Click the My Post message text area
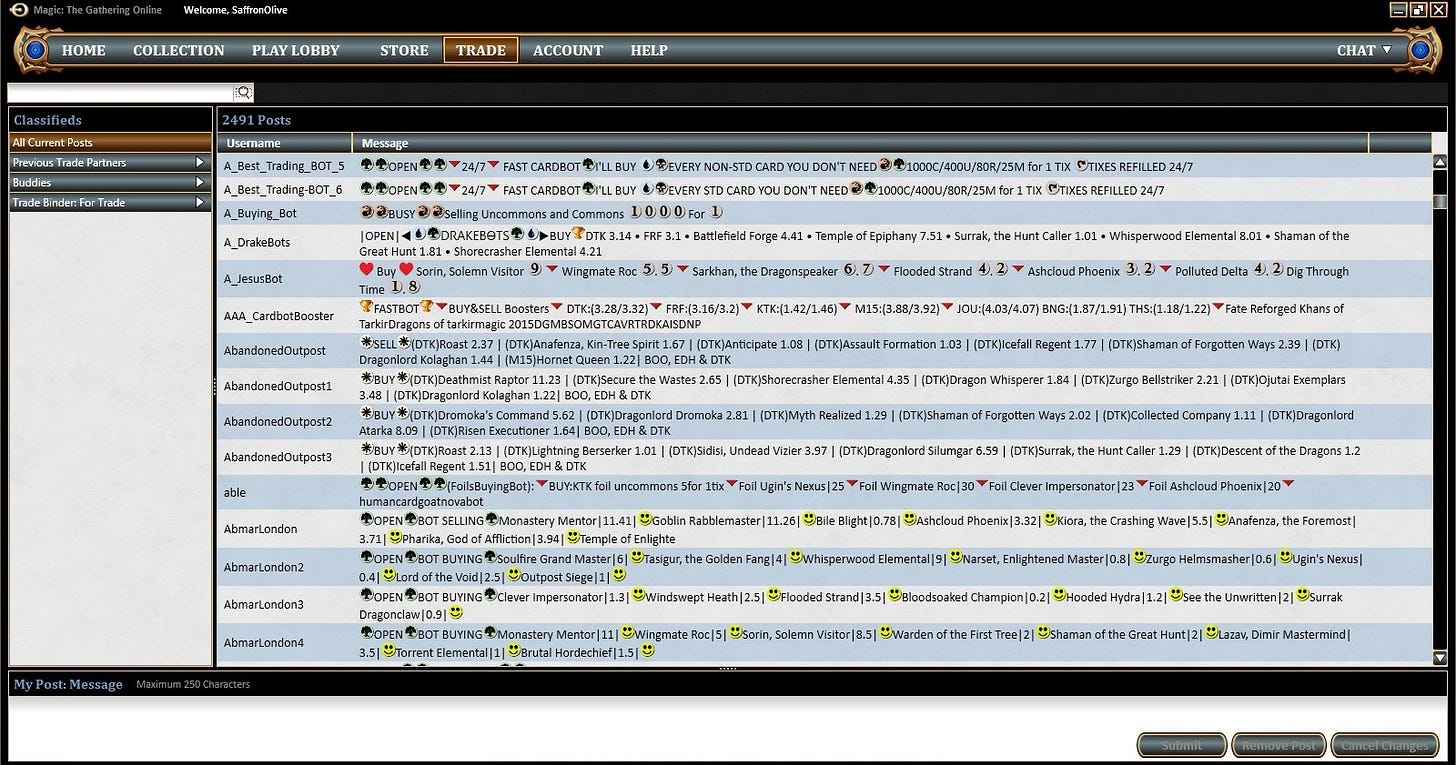 coord(727,713)
